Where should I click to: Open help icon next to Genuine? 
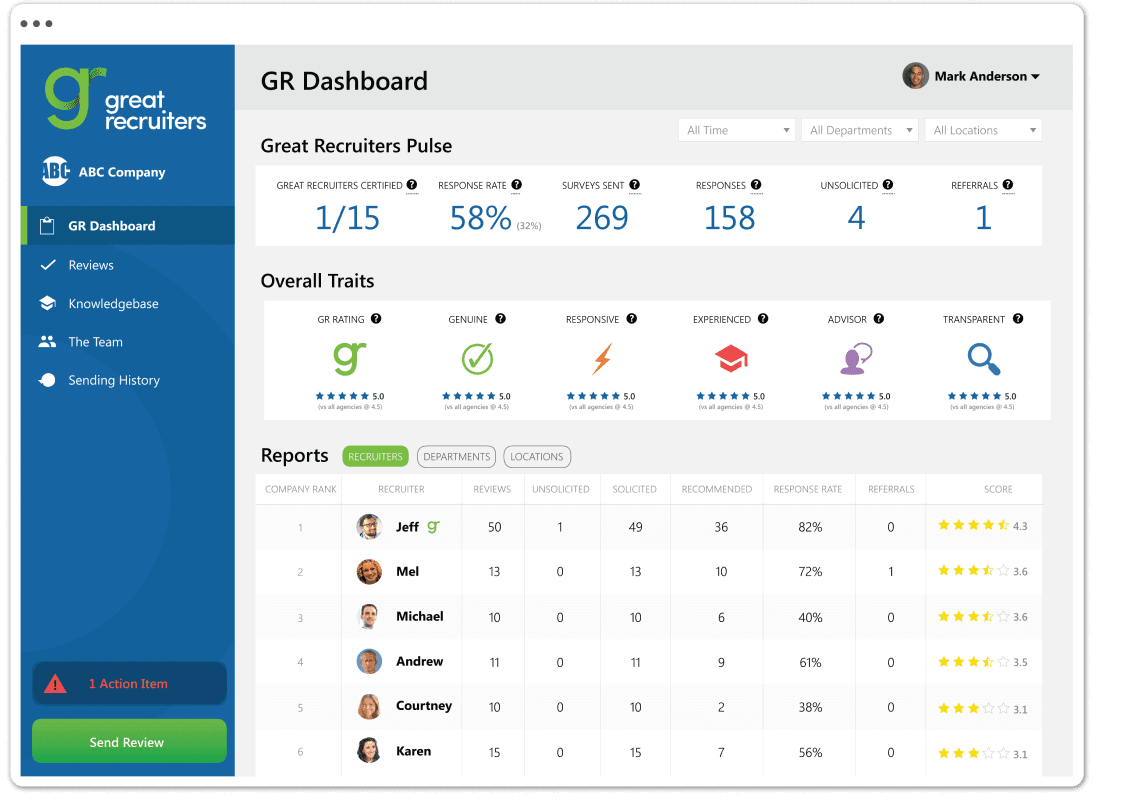501,319
